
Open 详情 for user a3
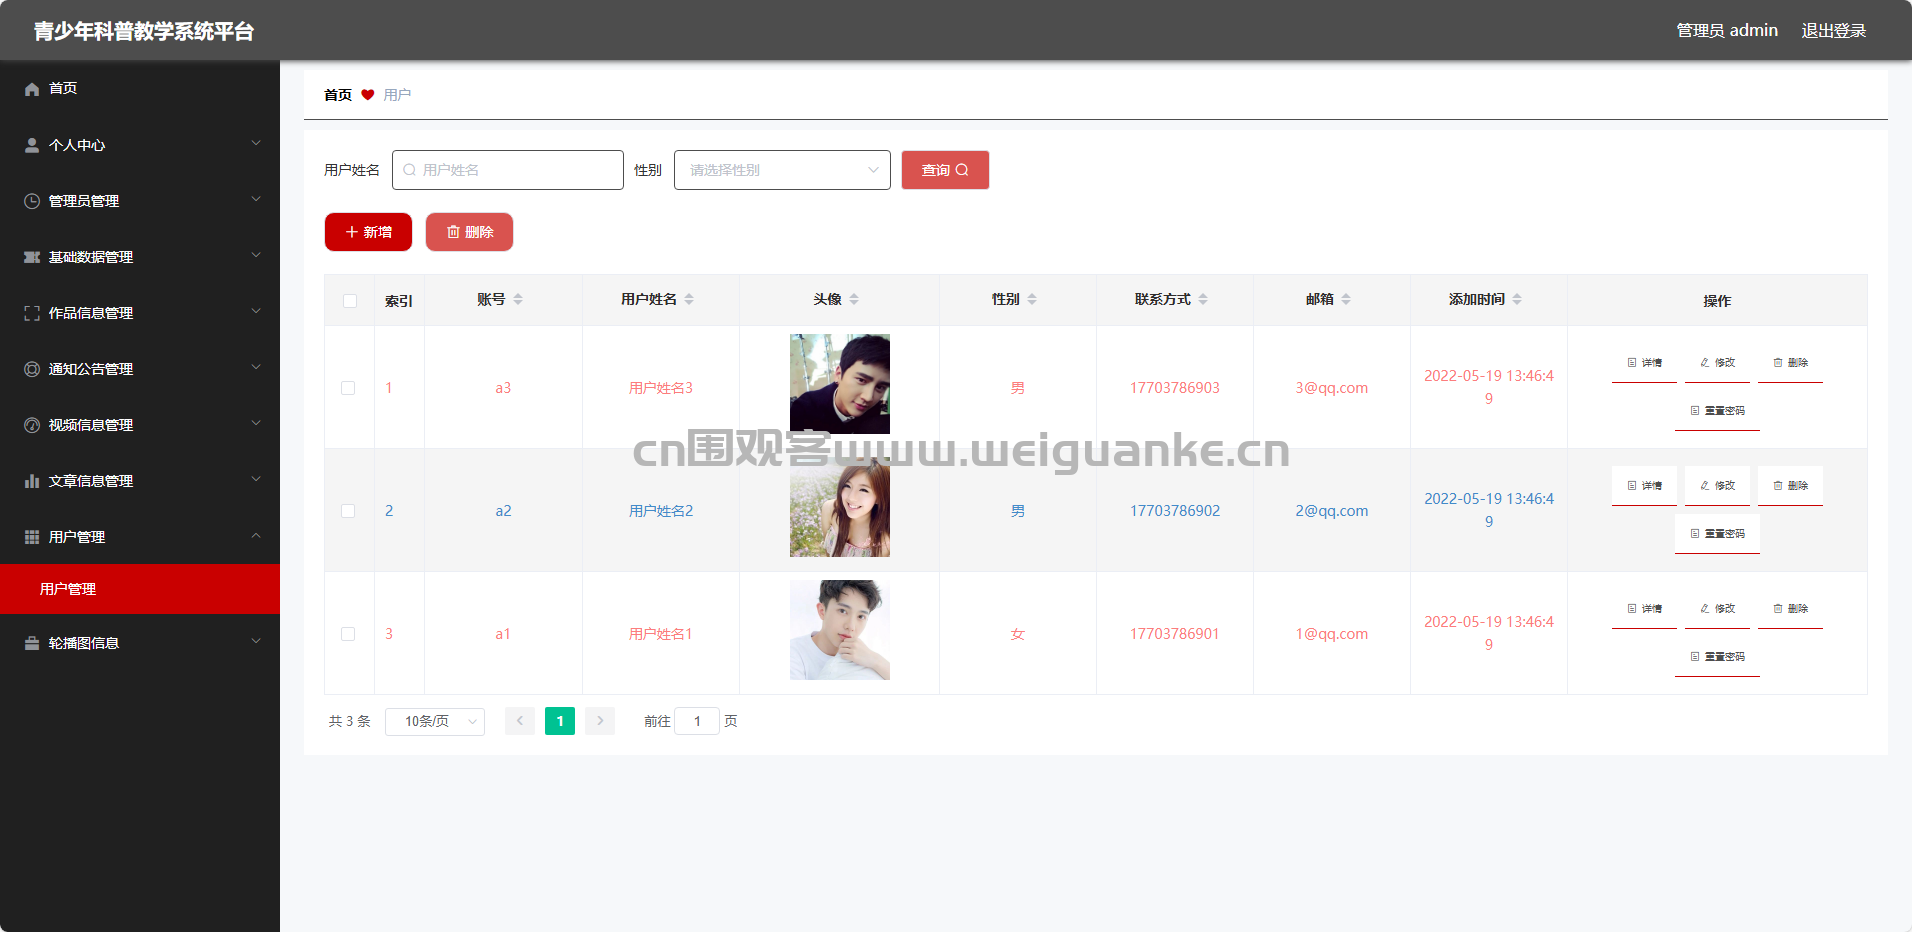click(x=1644, y=363)
